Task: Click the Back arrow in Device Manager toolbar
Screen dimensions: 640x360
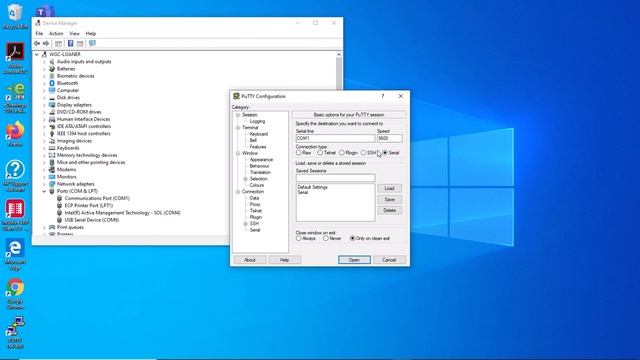Action: point(37,43)
